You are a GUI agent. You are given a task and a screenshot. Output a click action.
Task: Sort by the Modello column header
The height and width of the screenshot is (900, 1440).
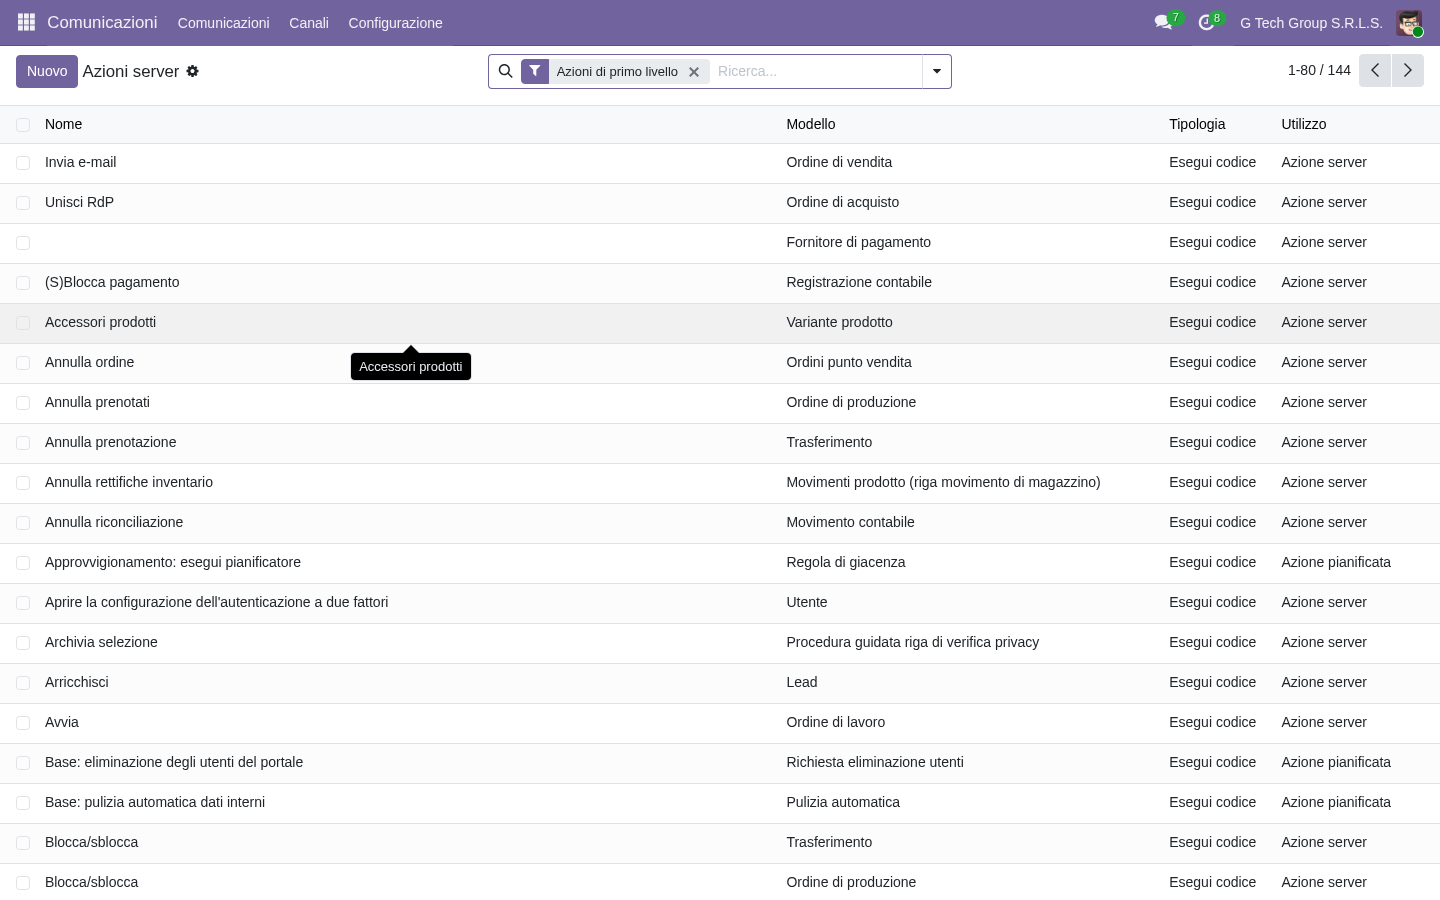811,124
